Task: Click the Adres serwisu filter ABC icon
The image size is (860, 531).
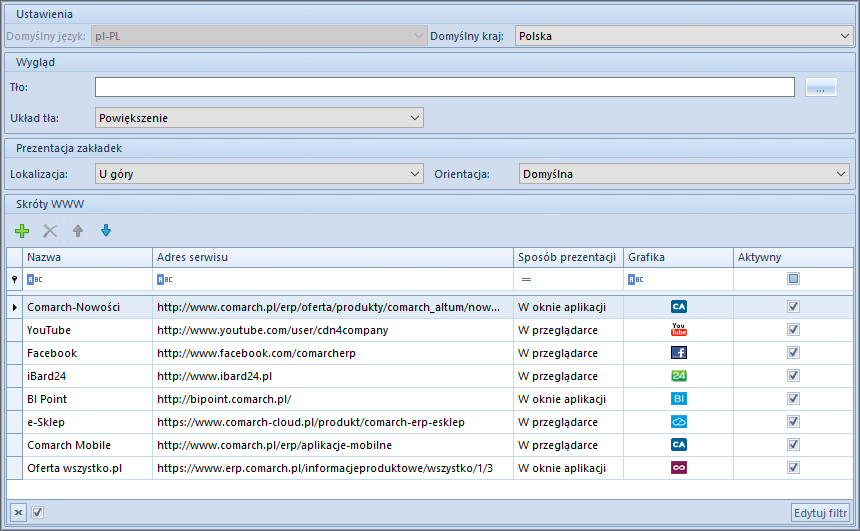Action: click(x=165, y=279)
